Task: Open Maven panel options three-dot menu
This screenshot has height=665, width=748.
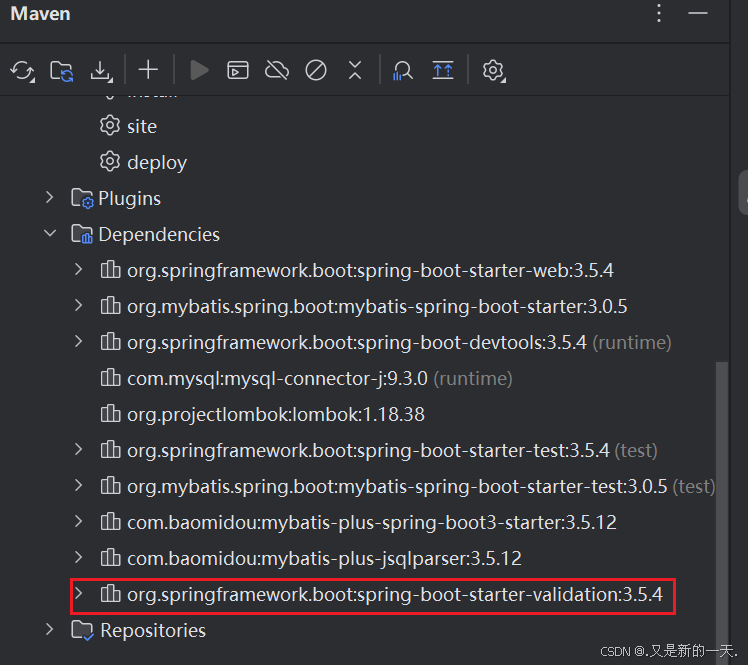Action: click(x=659, y=13)
